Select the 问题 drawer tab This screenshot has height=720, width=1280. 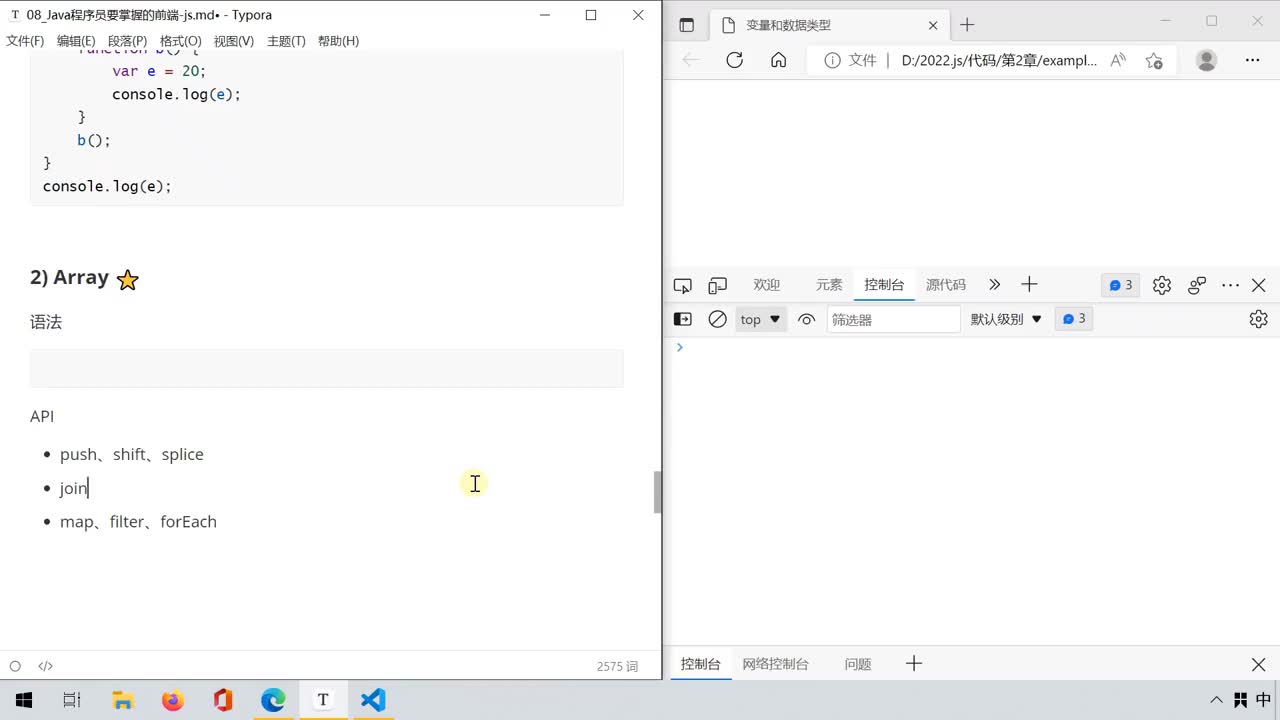[858, 664]
